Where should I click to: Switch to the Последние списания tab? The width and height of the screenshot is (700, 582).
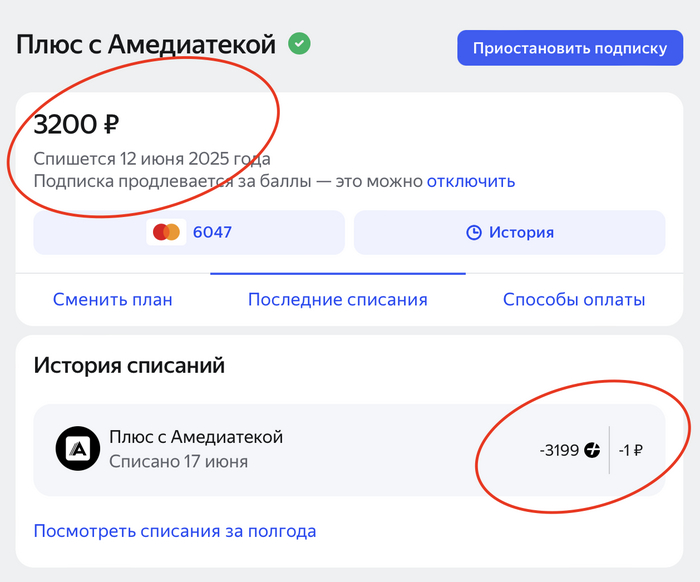(338, 299)
